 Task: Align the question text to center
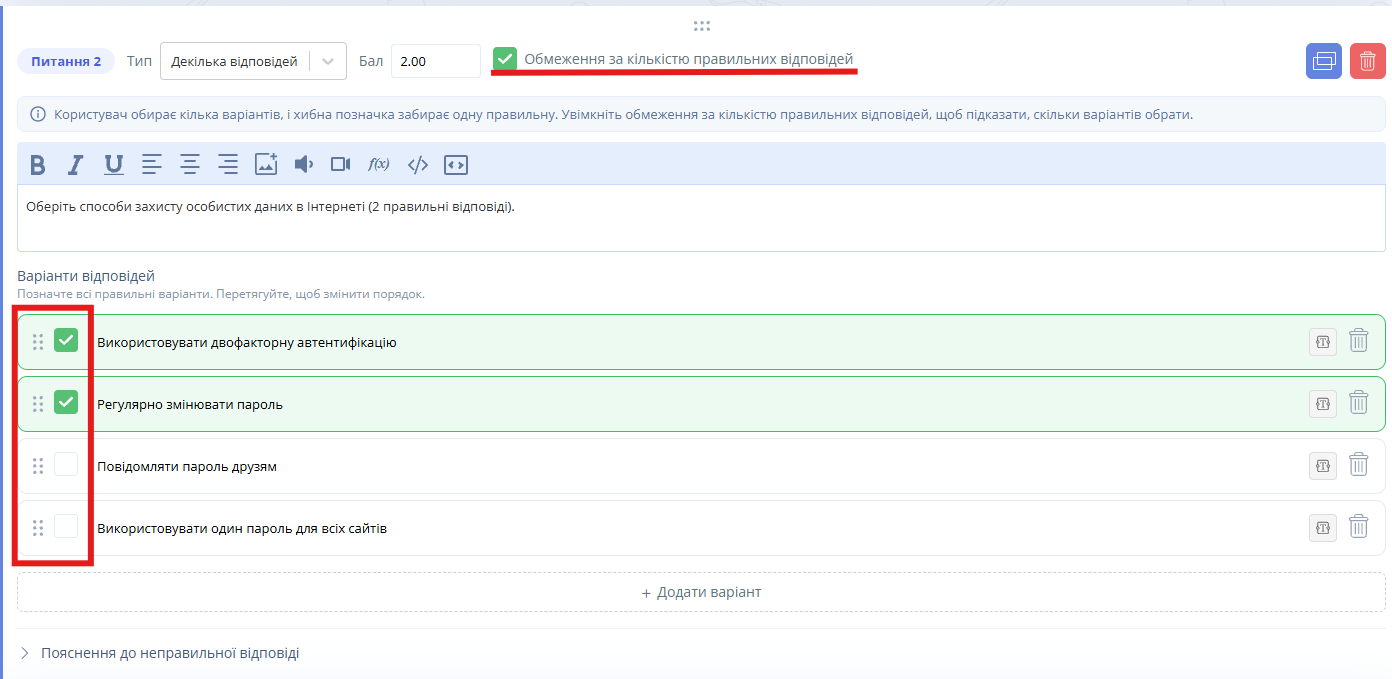coord(190,165)
